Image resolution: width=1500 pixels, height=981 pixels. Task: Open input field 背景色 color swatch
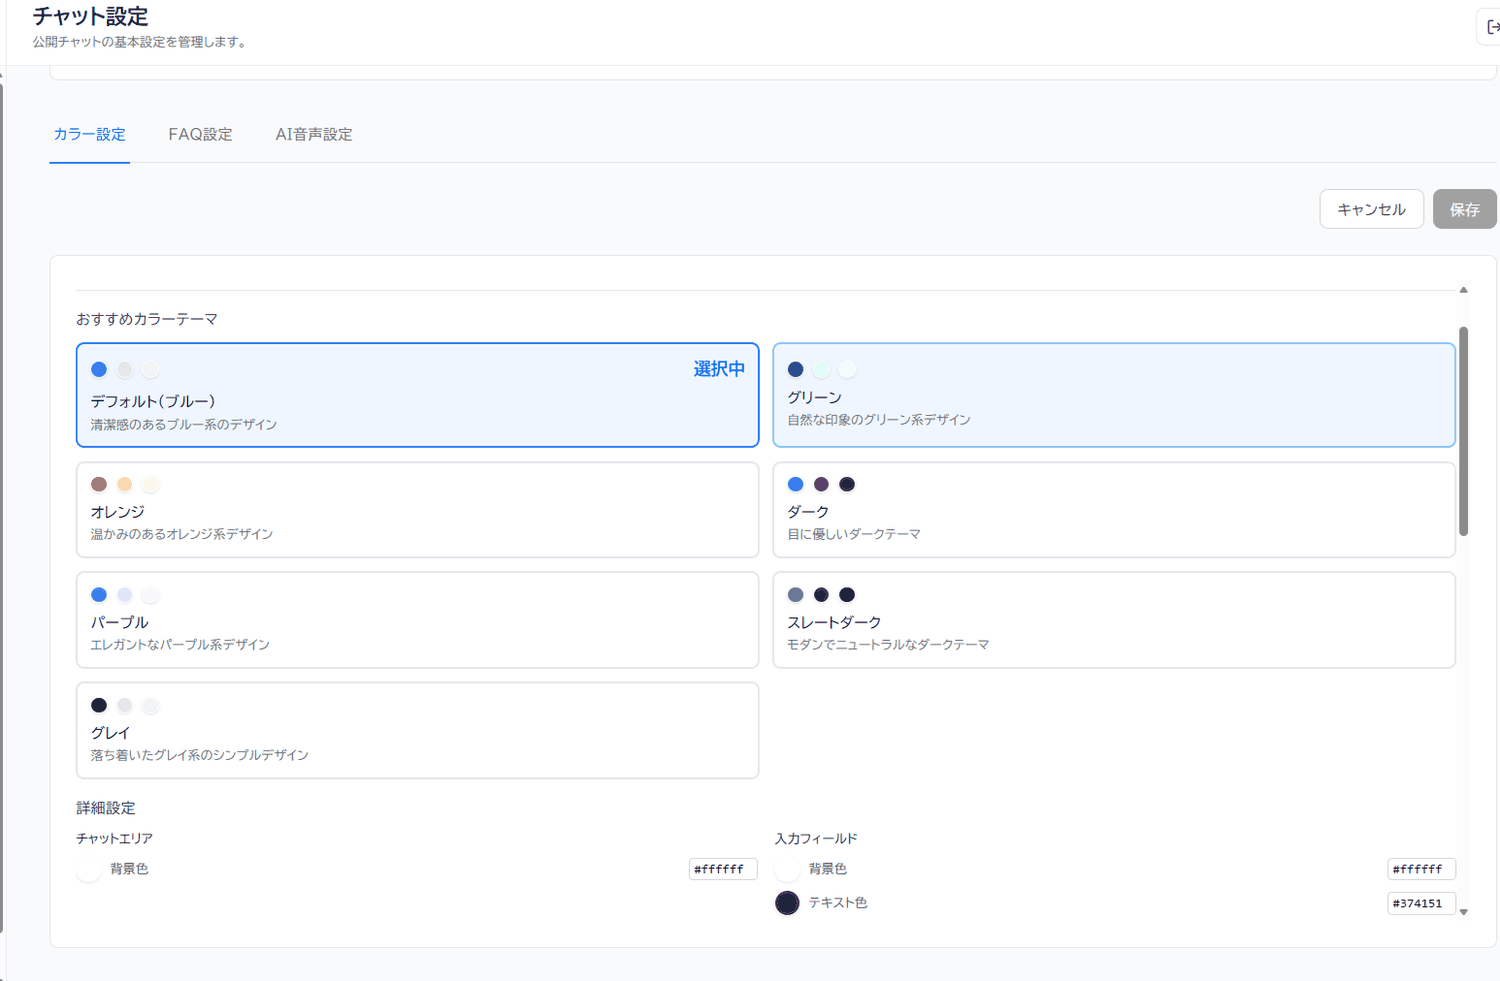click(787, 869)
